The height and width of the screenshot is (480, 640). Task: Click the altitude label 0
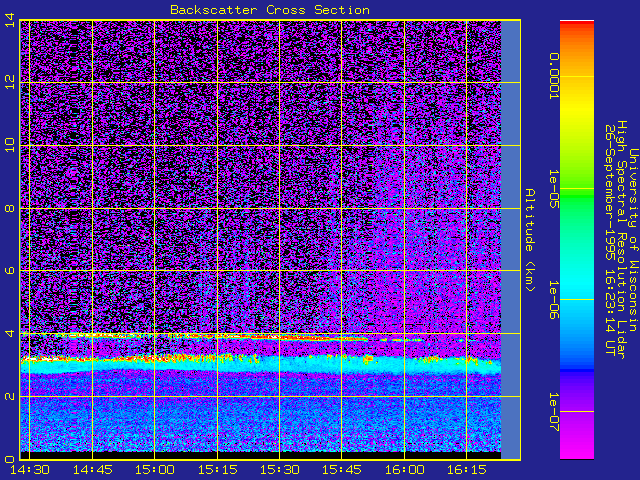(x=10, y=459)
